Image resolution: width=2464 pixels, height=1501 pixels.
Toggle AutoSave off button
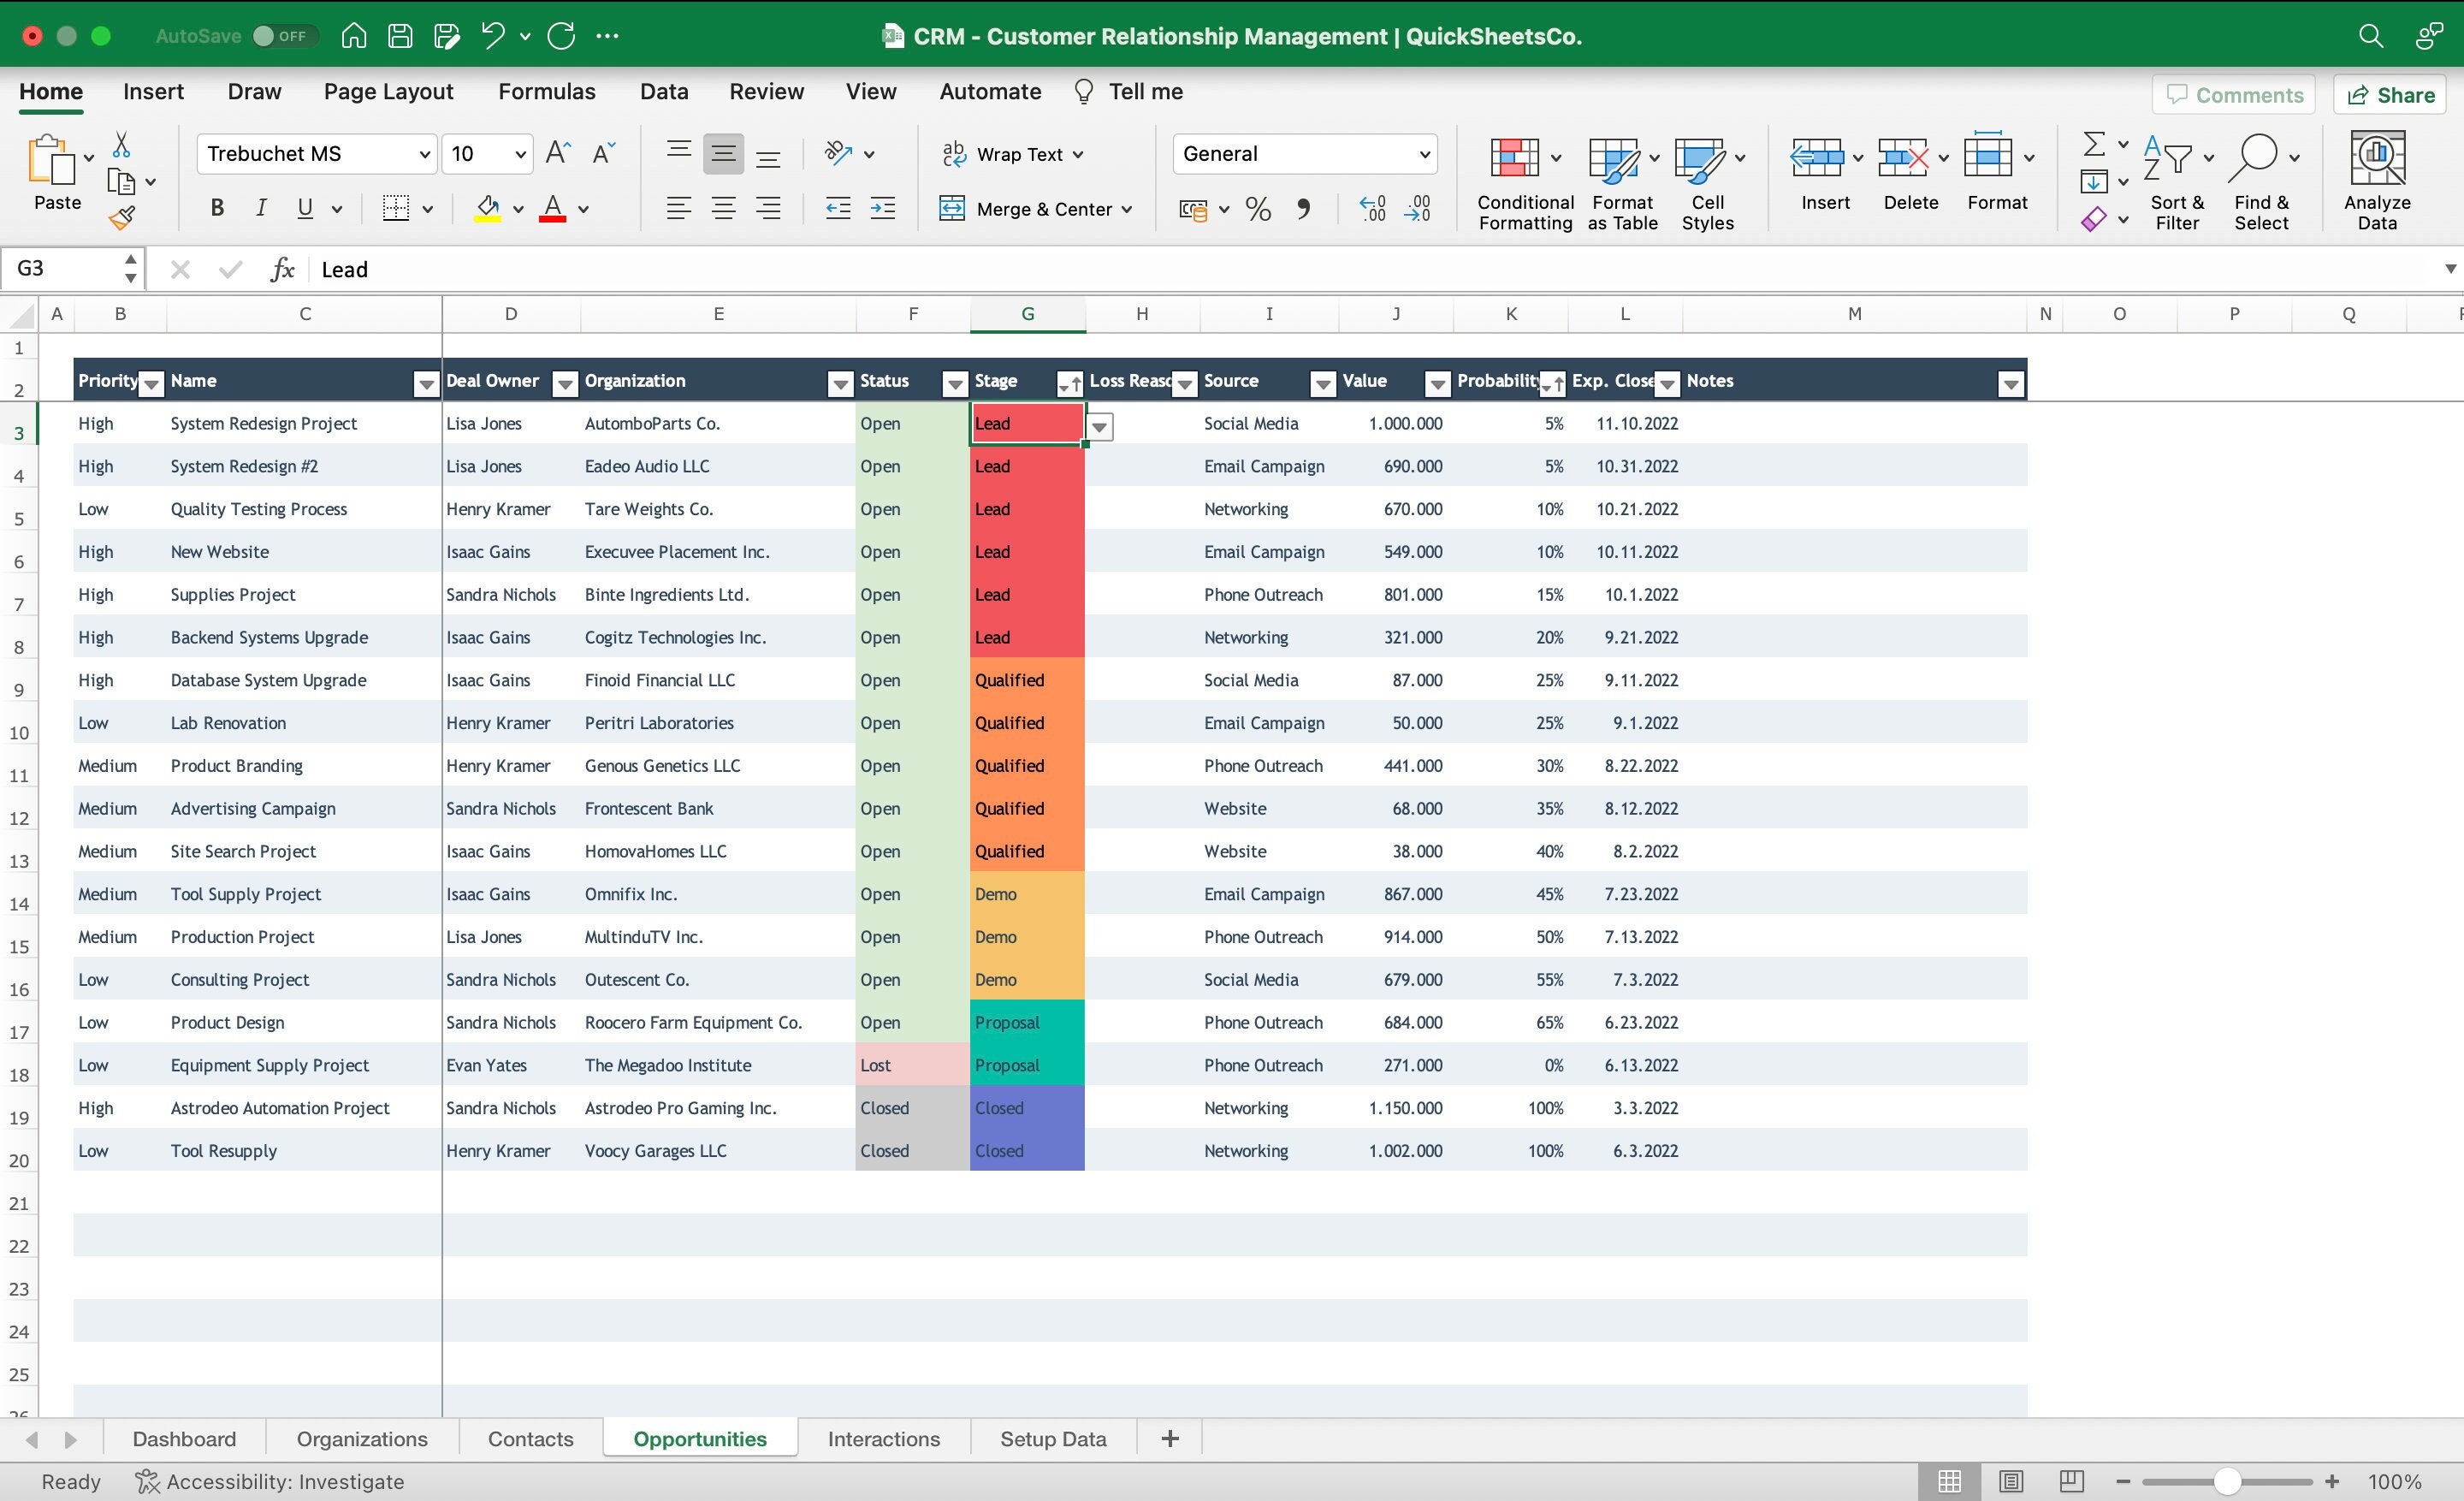click(273, 35)
